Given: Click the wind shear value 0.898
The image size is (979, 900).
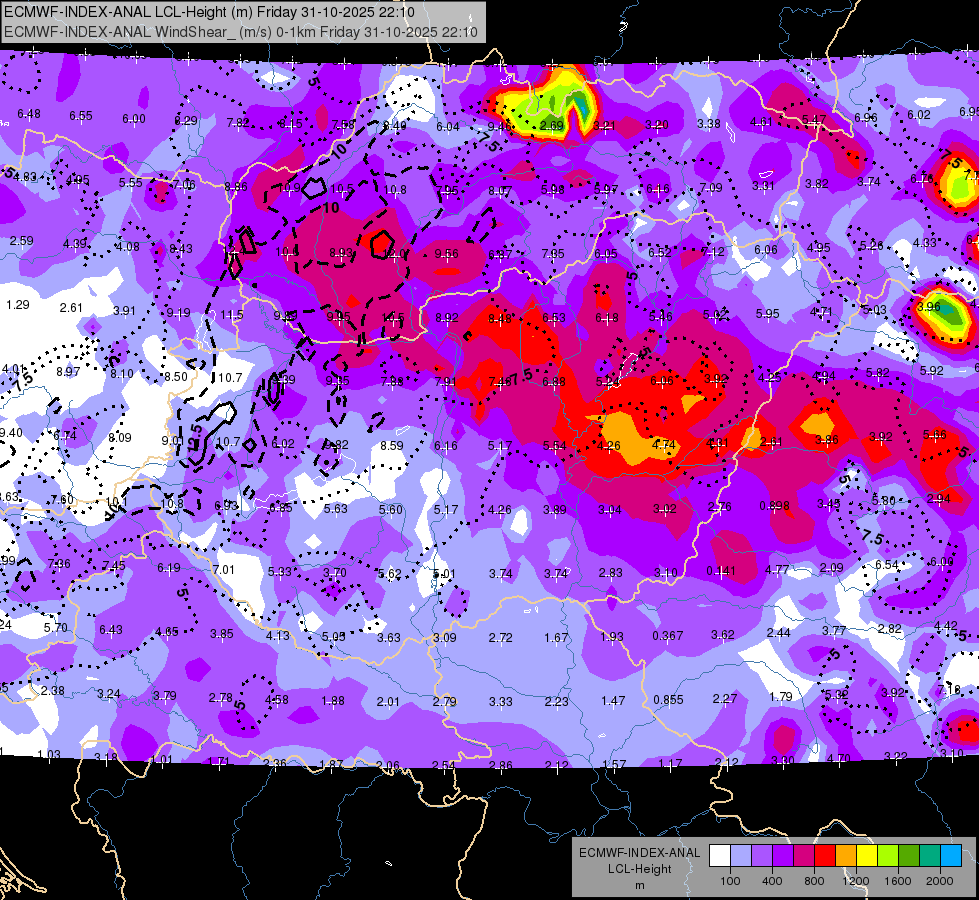Looking at the screenshot, I should point(774,506).
